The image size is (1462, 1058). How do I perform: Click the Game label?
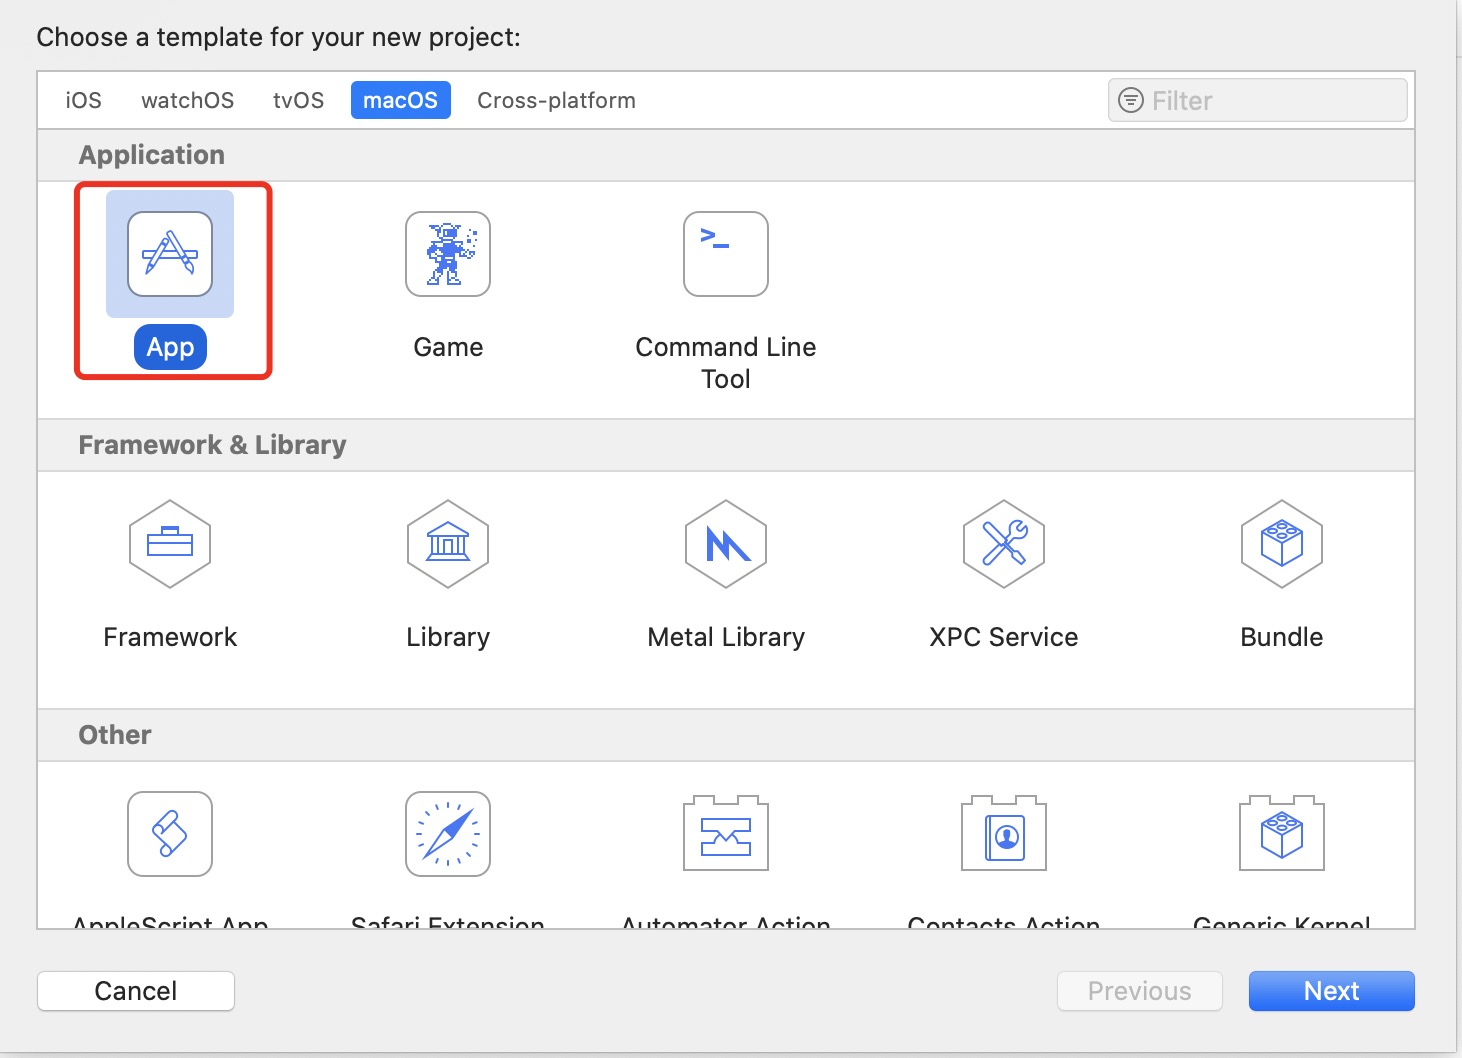[448, 347]
